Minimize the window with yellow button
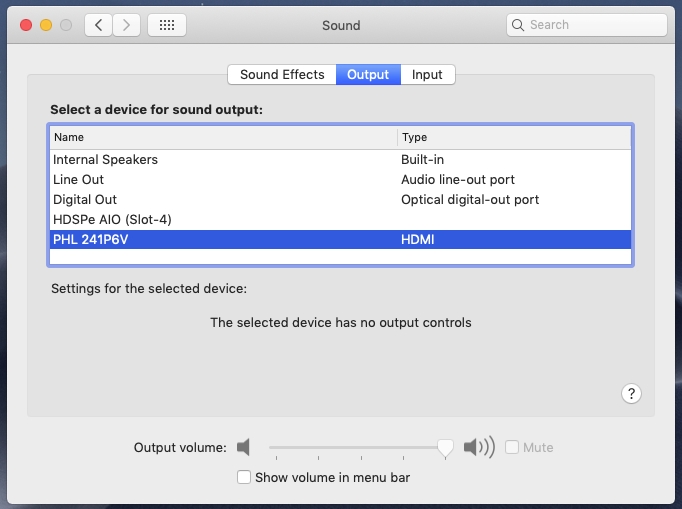This screenshot has width=682, height=509. pyautogui.click(x=46, y=25)
